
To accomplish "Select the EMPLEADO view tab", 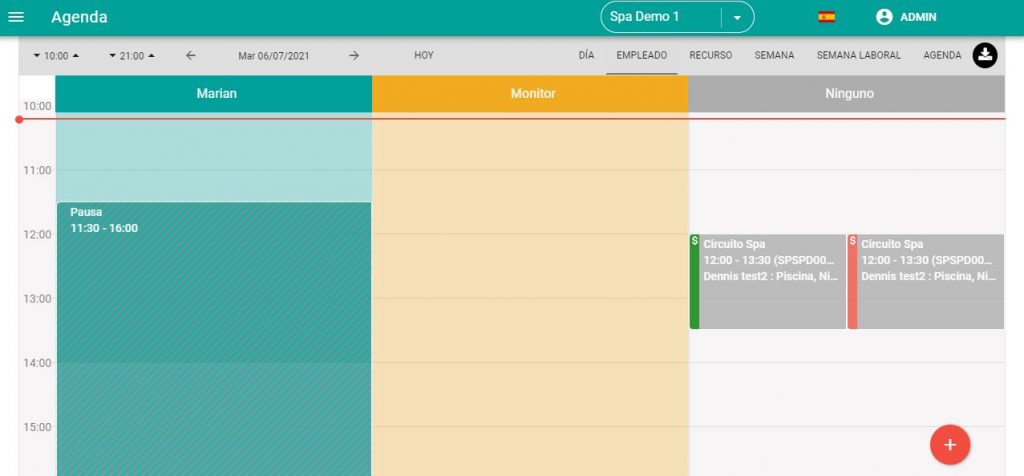I will pyautogui.click(x=641, y=56).
